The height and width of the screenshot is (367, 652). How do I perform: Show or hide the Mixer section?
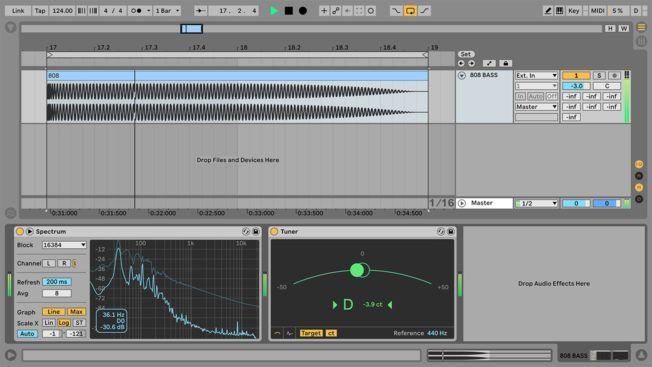pos(639,187)
